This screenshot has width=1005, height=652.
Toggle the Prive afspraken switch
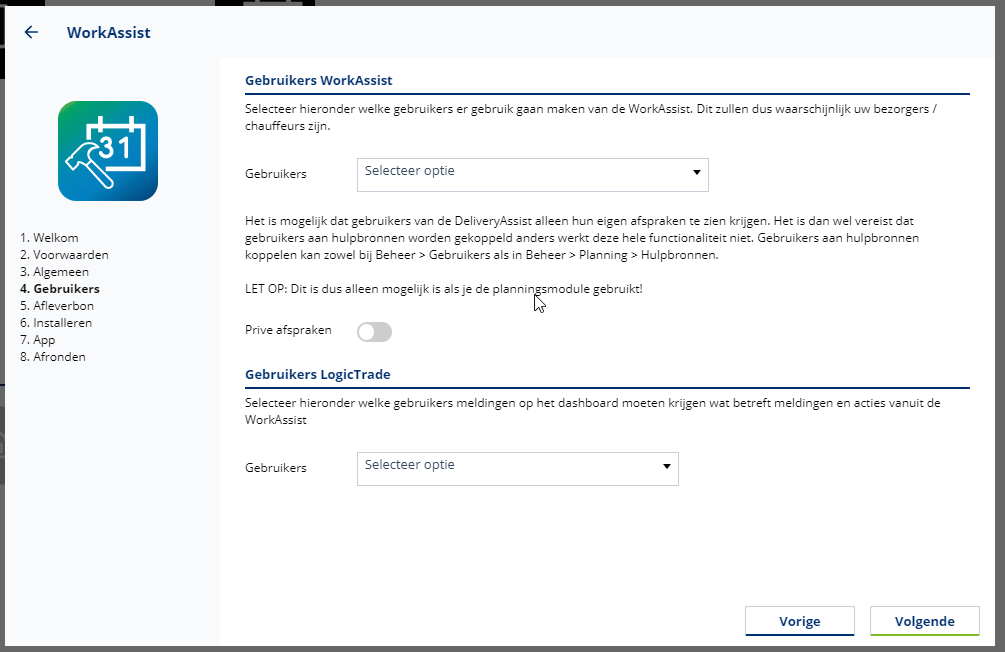click(x=374, y=332)
